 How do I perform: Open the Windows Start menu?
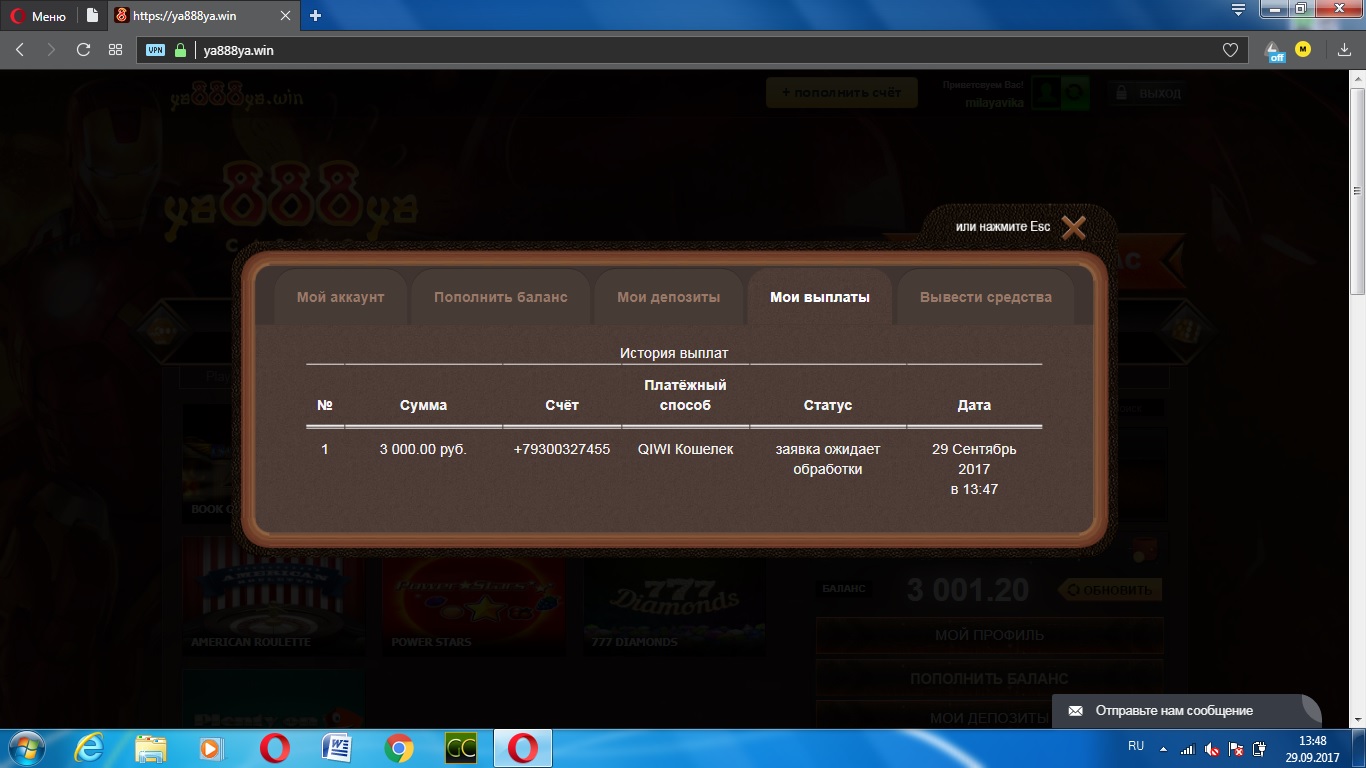coord(26,748)
